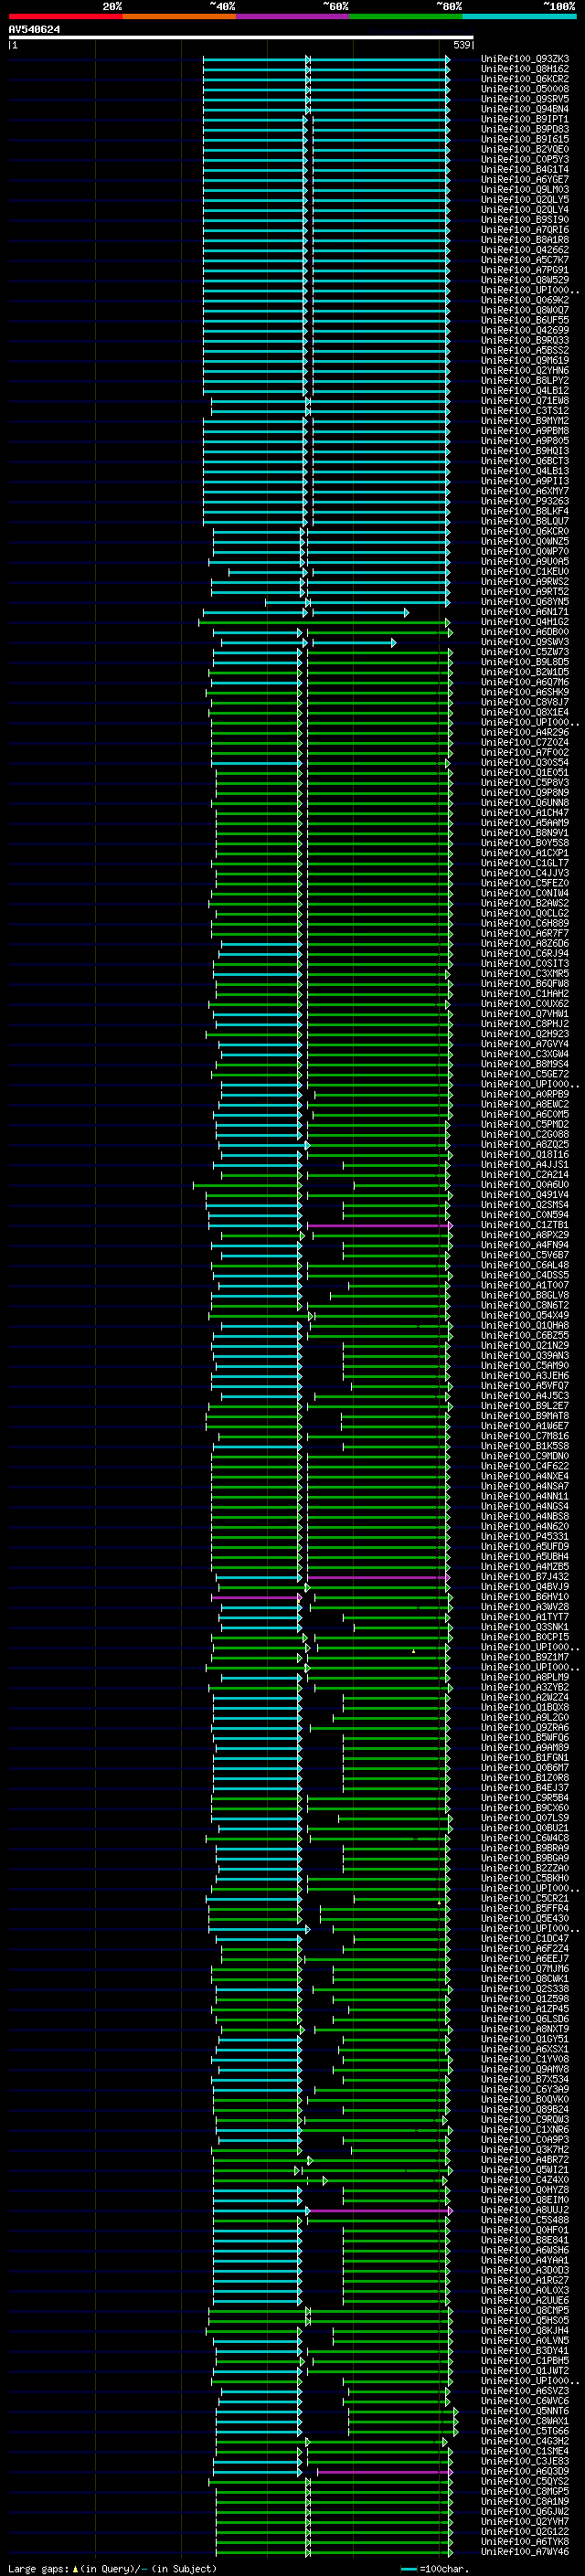Open hit UniRef100_Q5NNT6
The width and height of the screenshot is (585, 2576).
tap(525, 2412)
